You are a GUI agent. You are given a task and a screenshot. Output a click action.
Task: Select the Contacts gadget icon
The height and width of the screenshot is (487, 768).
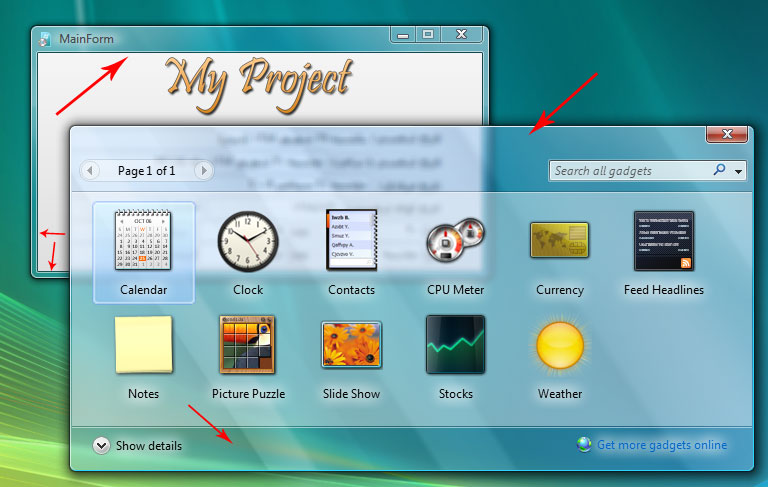pos(352,240)
